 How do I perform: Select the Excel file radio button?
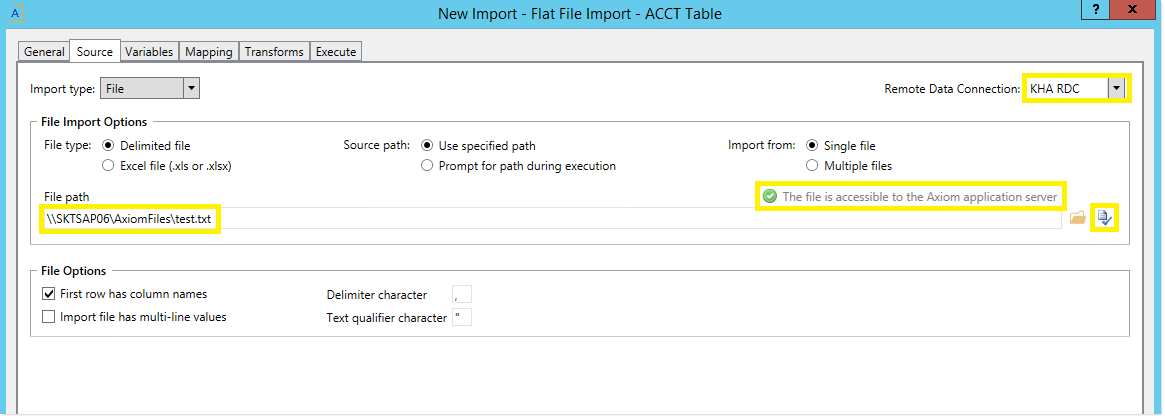coord(108,166)
